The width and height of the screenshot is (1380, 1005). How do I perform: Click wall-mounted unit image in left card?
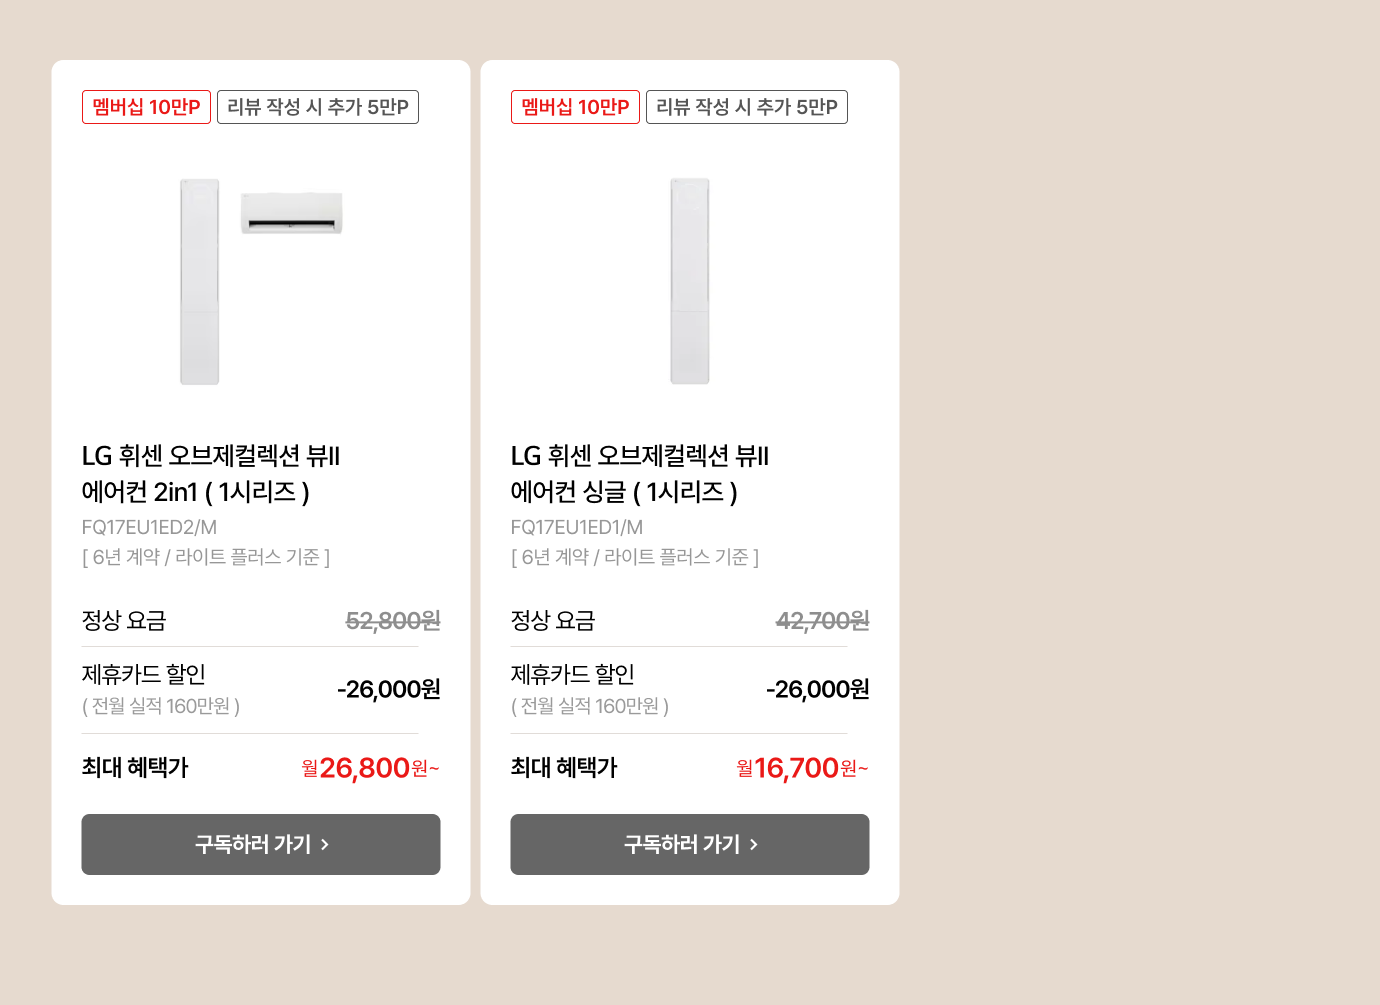pyautogui.click(x=292, y=213)
